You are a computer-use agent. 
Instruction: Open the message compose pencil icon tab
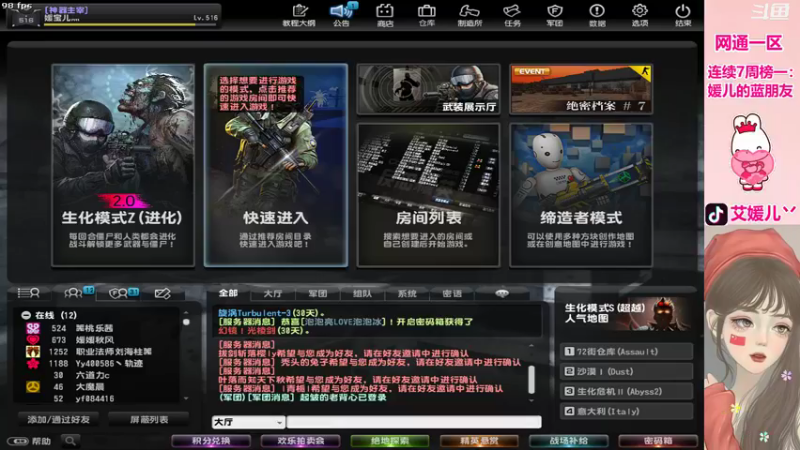click(162, 293)
